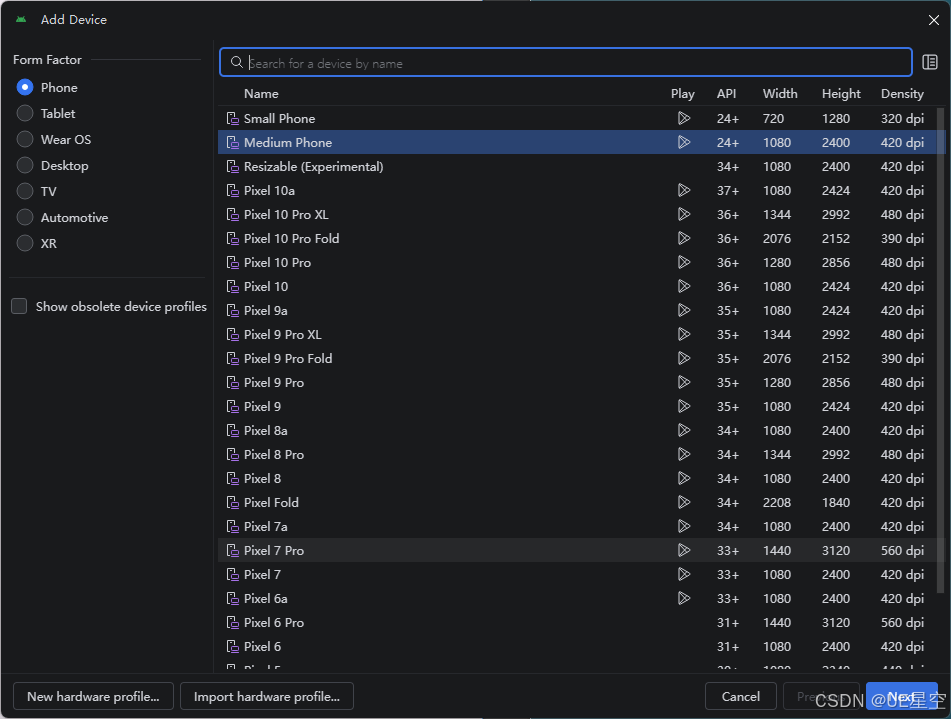Click the Play Store icon in Pixel 8a row

(684, 430)
